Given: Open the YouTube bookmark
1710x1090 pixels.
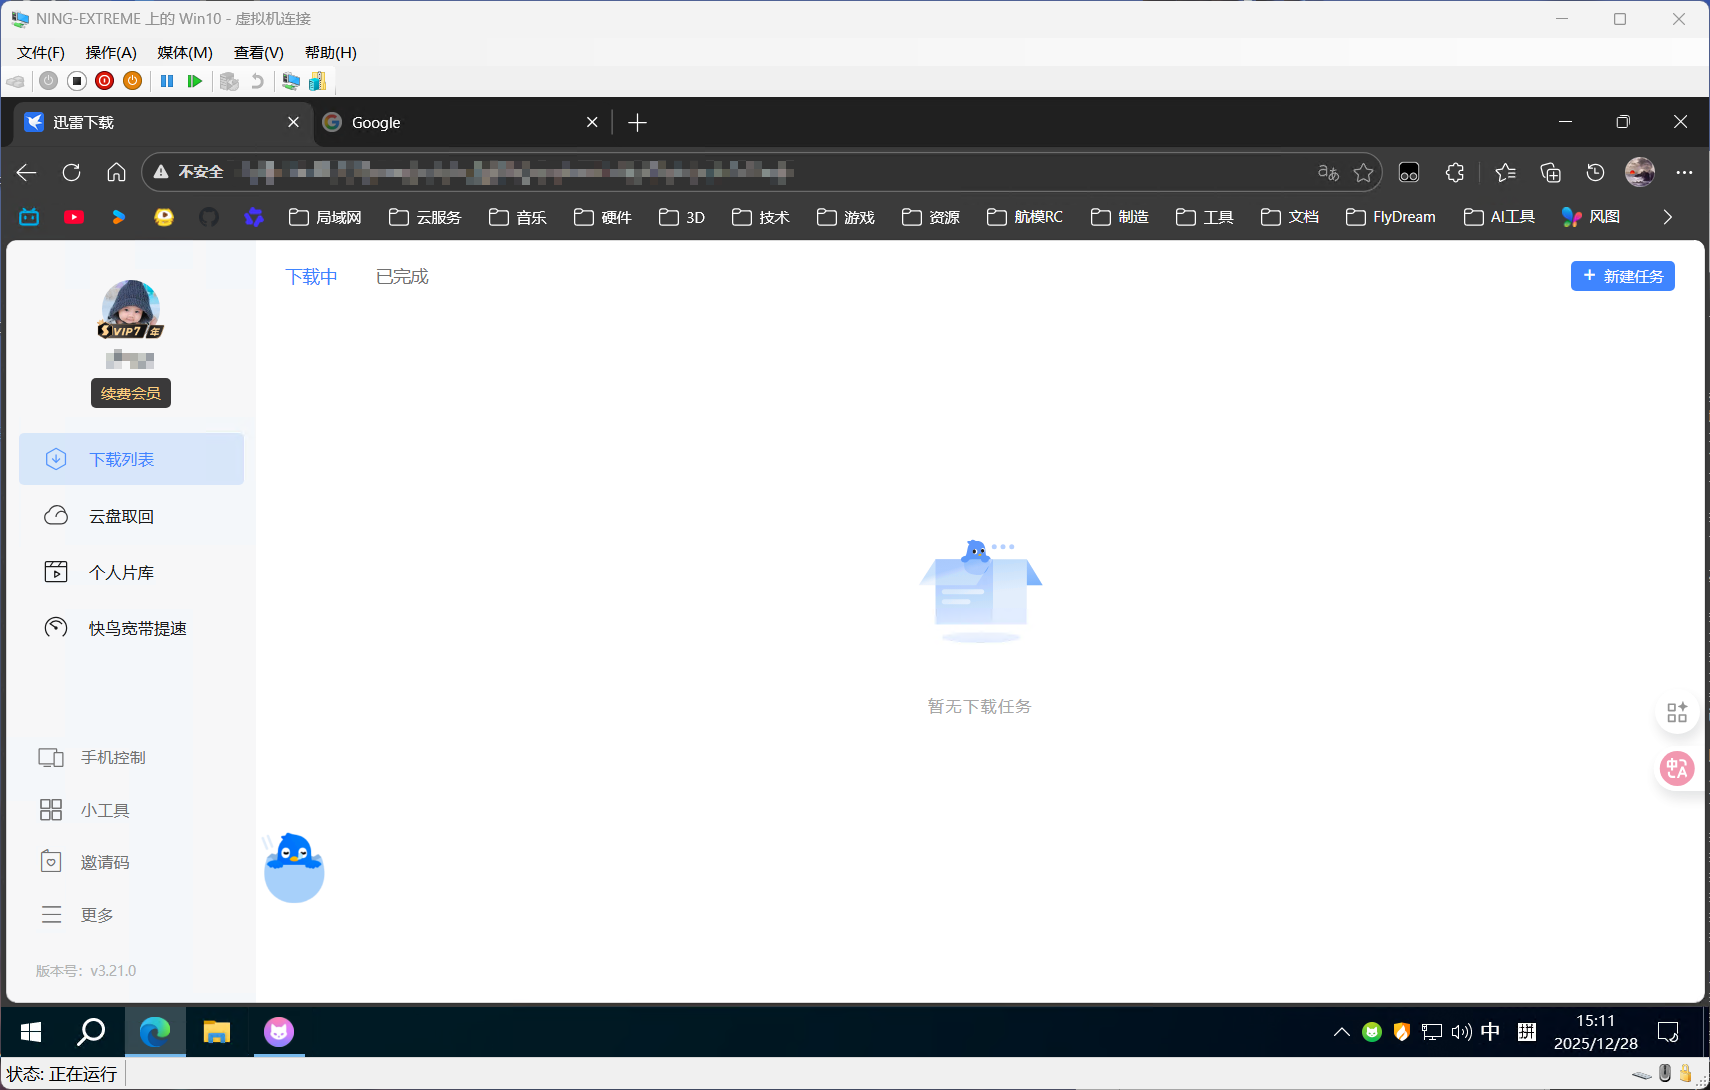Looking at the screenshot, I should coord(74,217).
